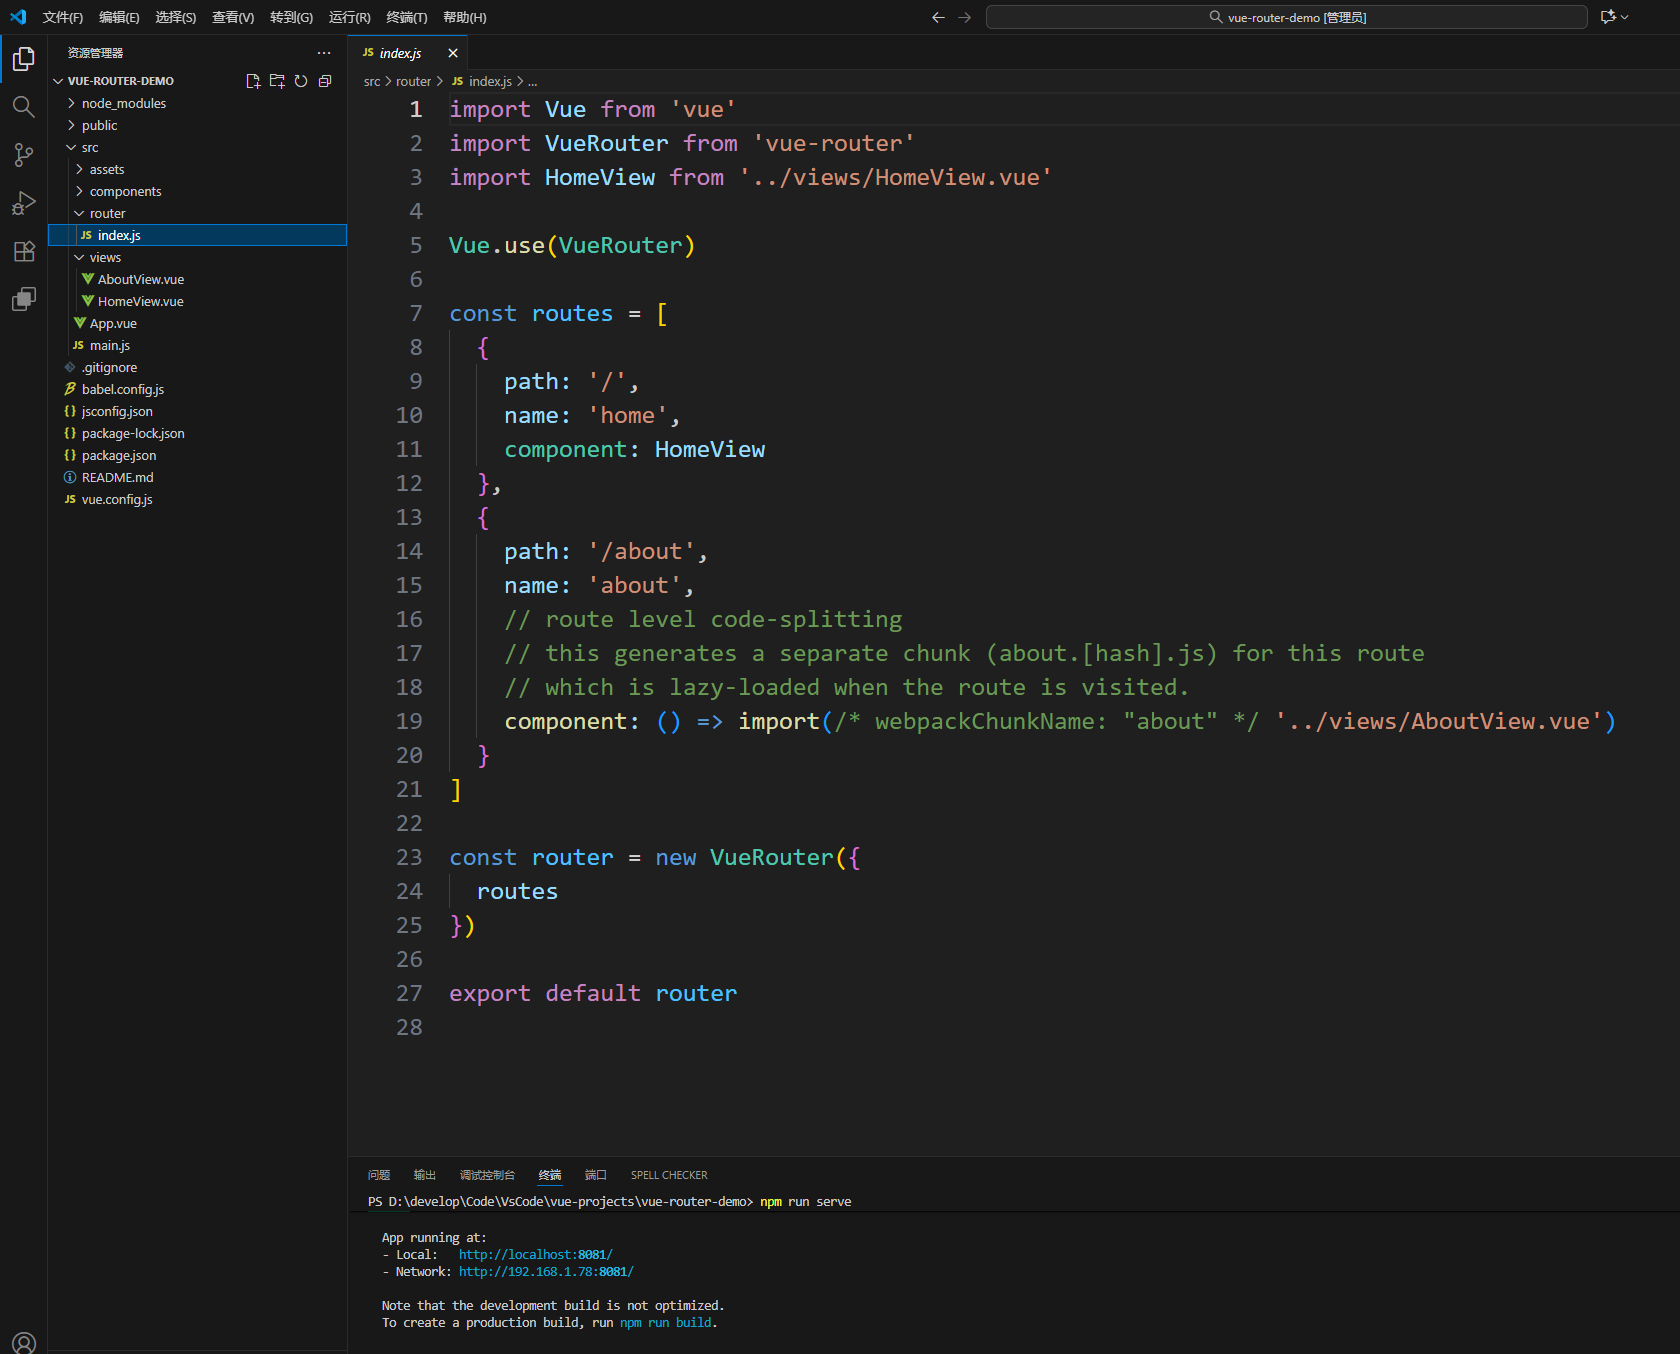Viewport: 1680px width, 1354px height.
Task: Open jsconfig.json in the explorer
Action: point(117,411)
